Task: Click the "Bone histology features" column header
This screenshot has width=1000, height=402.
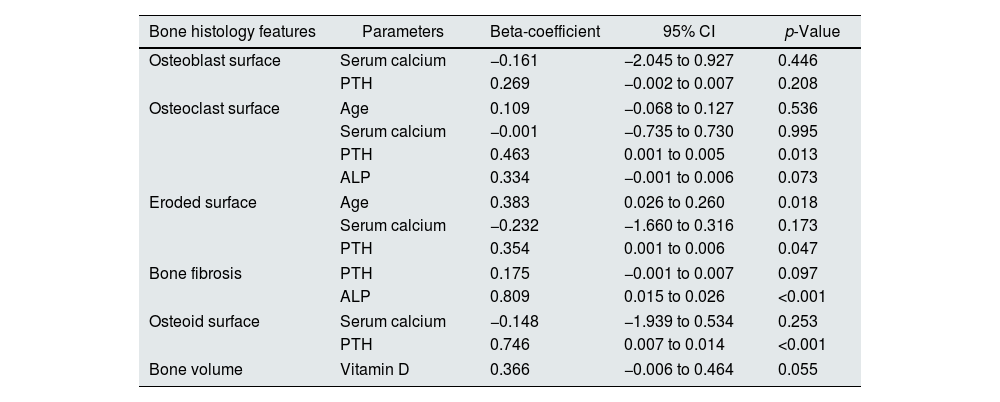Action: tap(232, 32)
